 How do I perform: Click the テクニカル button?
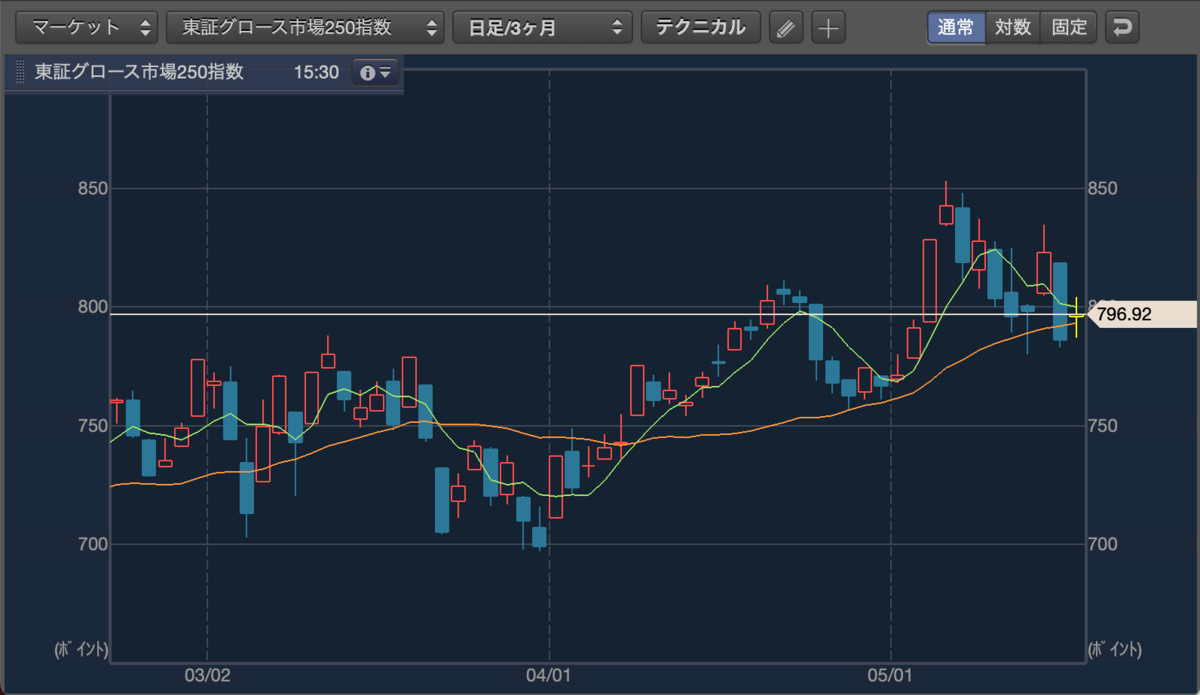(700, 27)
